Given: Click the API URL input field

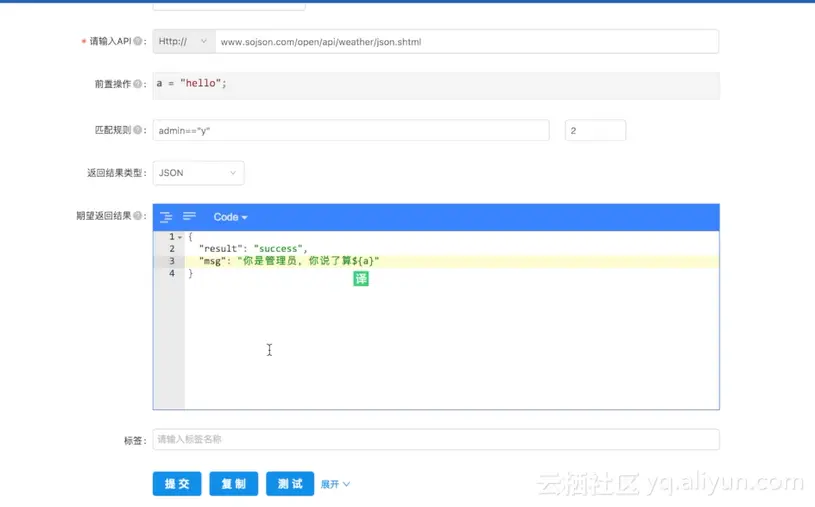Looking at the screenshot, I should coord(467,42).
